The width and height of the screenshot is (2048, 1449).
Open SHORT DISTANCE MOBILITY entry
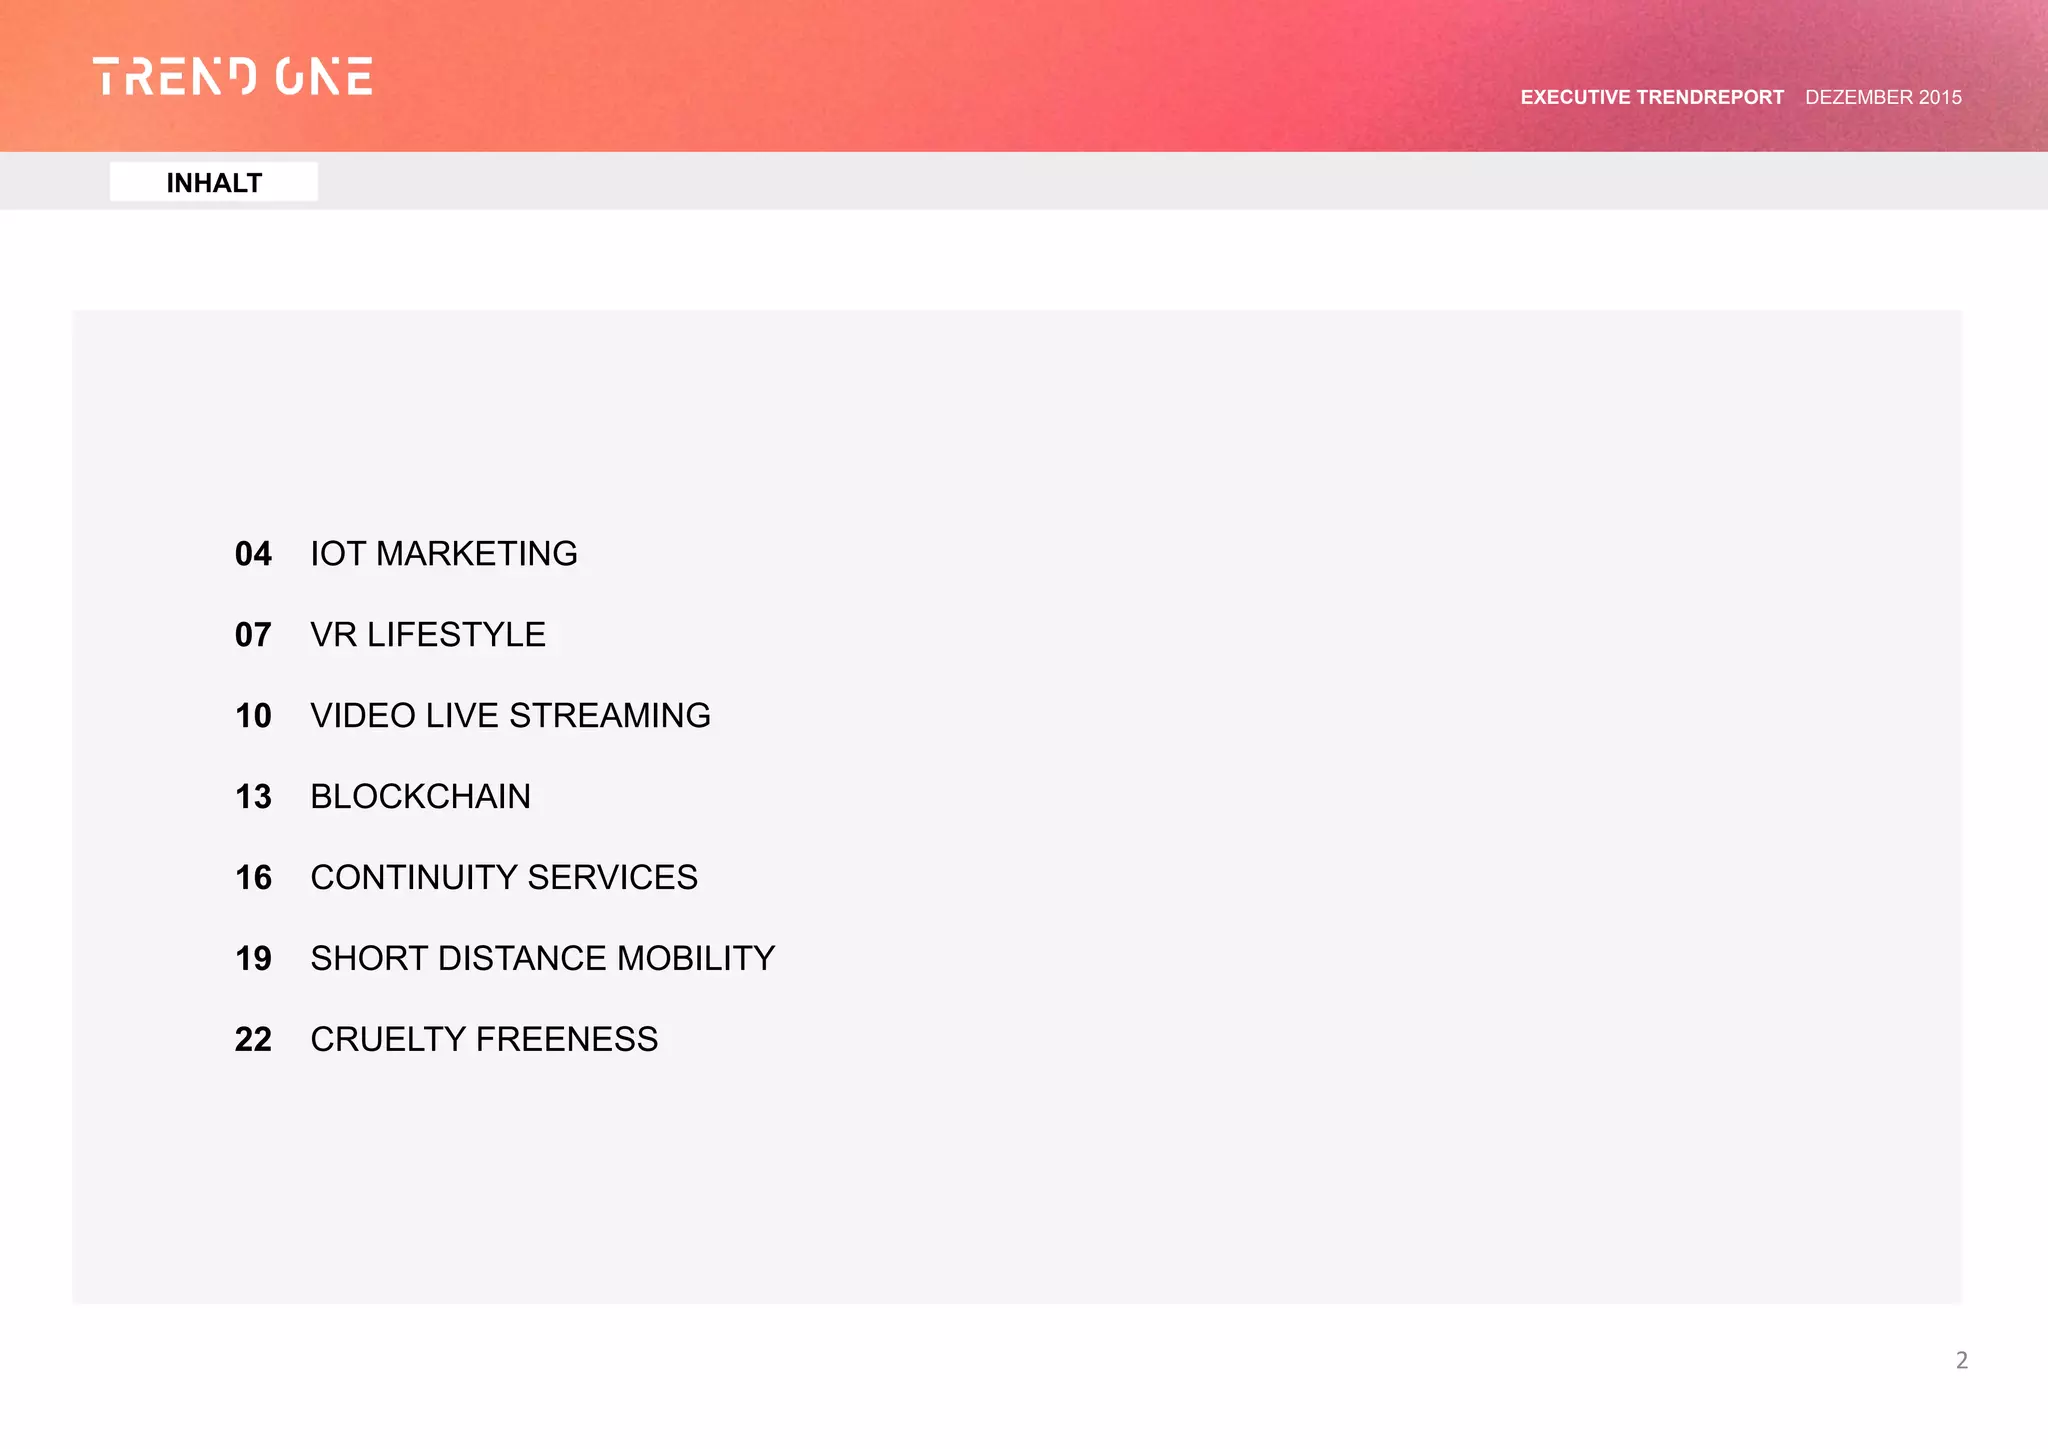click(542, 959)
